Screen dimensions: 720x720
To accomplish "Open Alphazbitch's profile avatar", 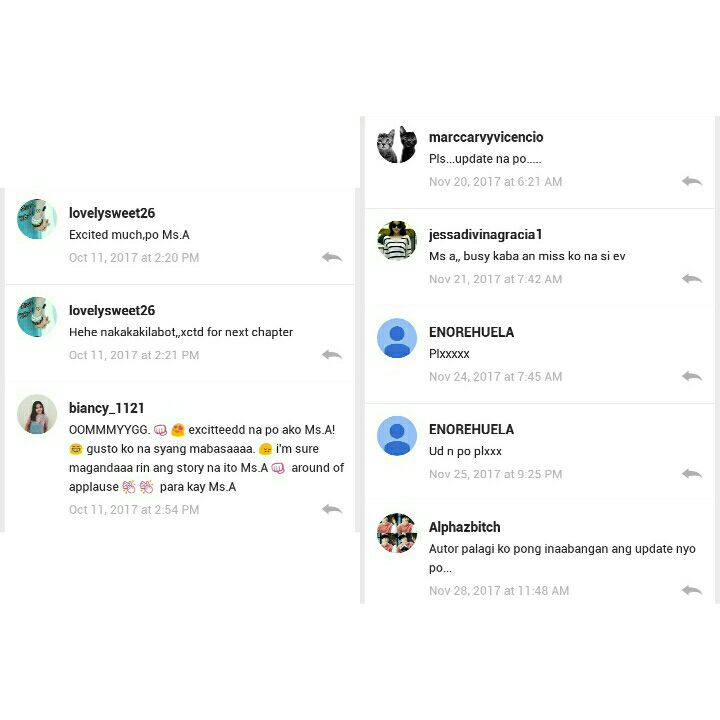I will click(x=397, y=533).
